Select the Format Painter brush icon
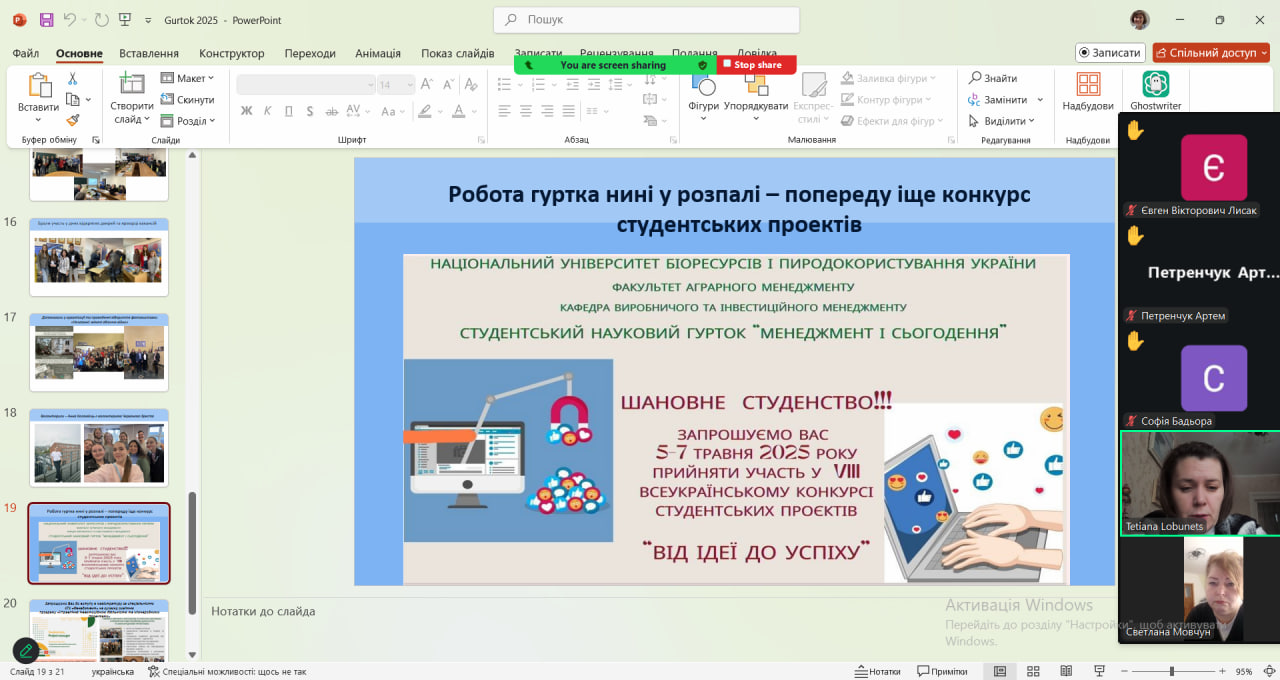The width and height of the screenshot is (1280, 680). click(72, 121)
